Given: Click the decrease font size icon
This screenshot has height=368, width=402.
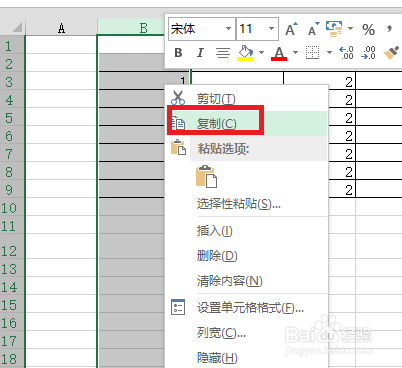Looking at the screenshot, I should (x=314, y=29).
